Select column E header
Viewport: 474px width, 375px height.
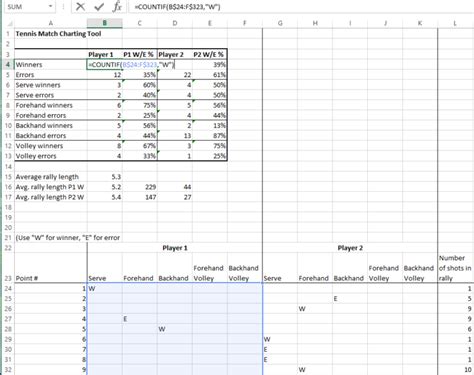(210, 23)
